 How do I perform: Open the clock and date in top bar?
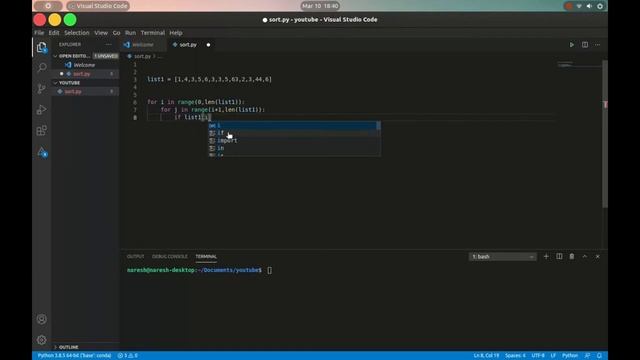point(320,6)
